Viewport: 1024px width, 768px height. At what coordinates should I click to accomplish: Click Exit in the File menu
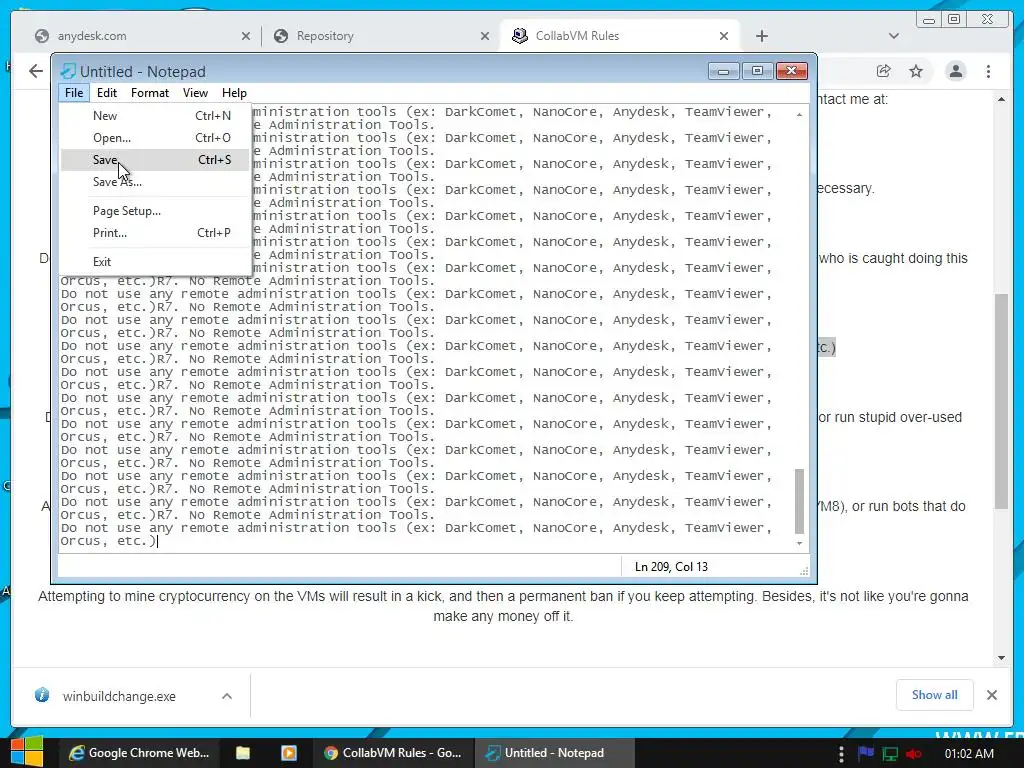(x=155, y=261)
